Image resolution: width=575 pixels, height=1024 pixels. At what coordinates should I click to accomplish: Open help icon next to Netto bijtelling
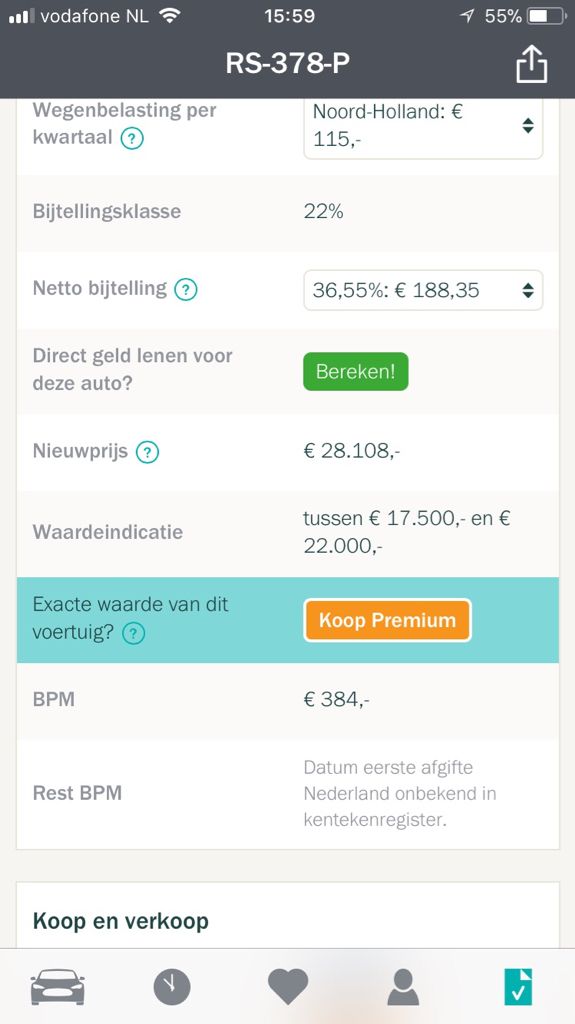[x=186, y=289]
